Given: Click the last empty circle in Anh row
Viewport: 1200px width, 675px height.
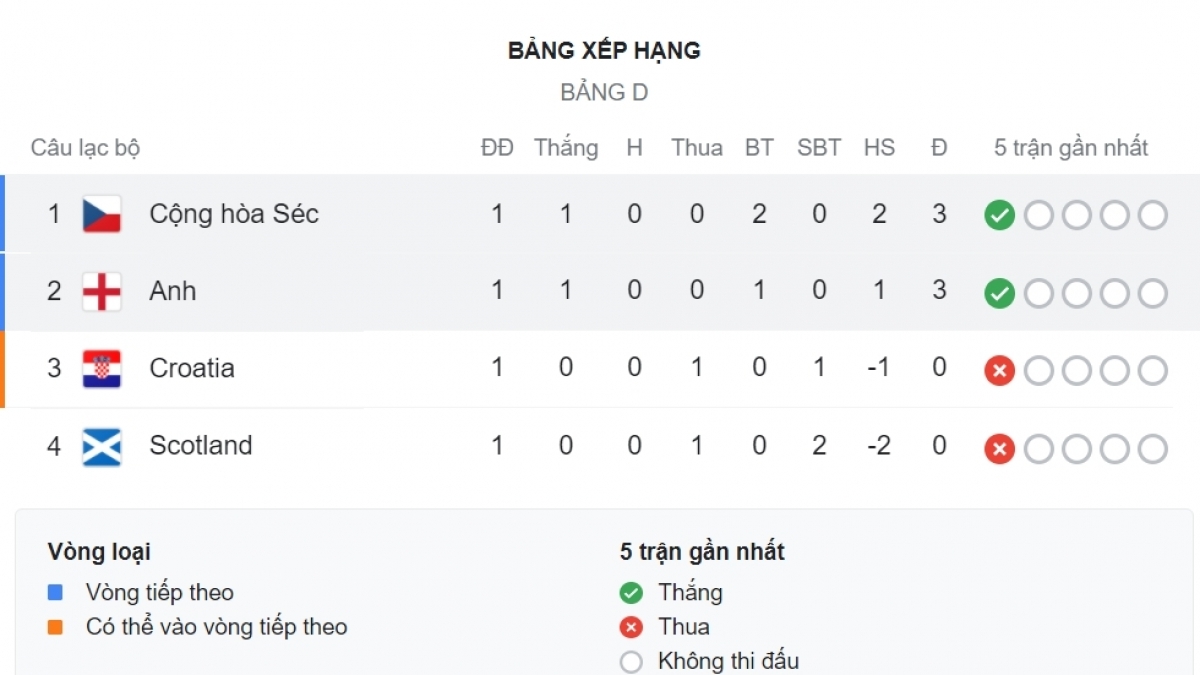Looking at the screenshot, I should coord(1153,293).
